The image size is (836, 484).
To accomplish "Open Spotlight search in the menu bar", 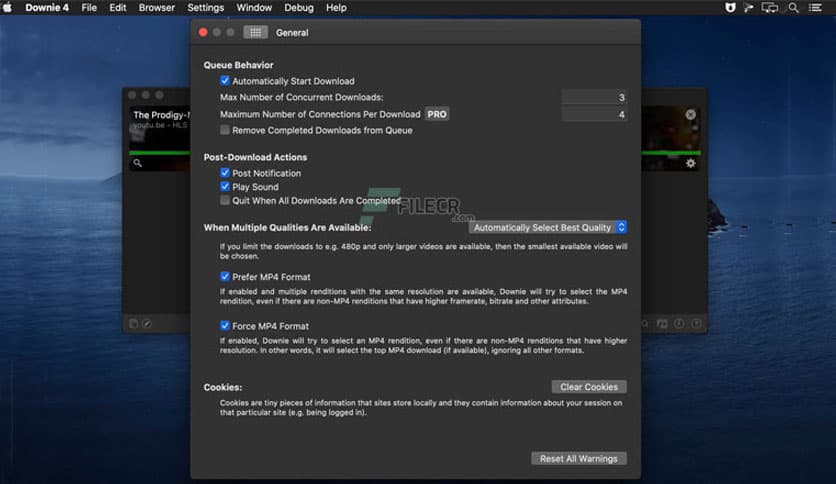I will pyautogui.click(x=793, y=7).
